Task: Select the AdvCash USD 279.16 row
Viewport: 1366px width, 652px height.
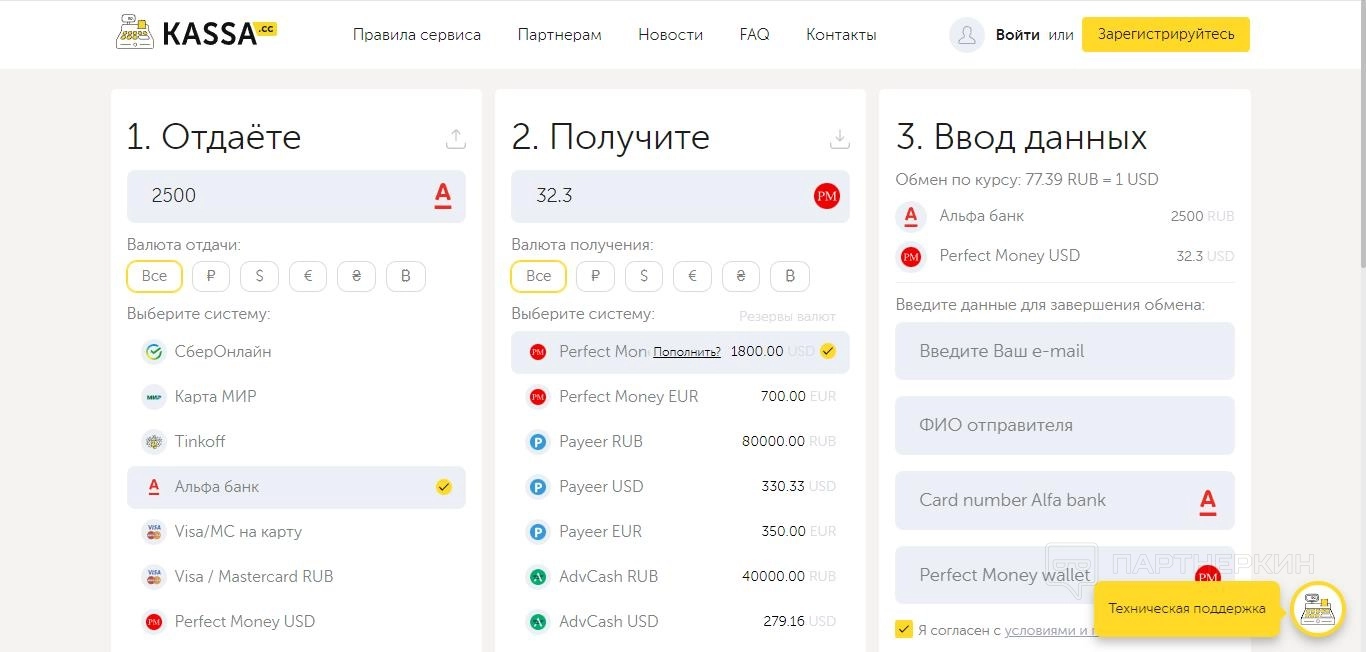Action: [680, 622]
